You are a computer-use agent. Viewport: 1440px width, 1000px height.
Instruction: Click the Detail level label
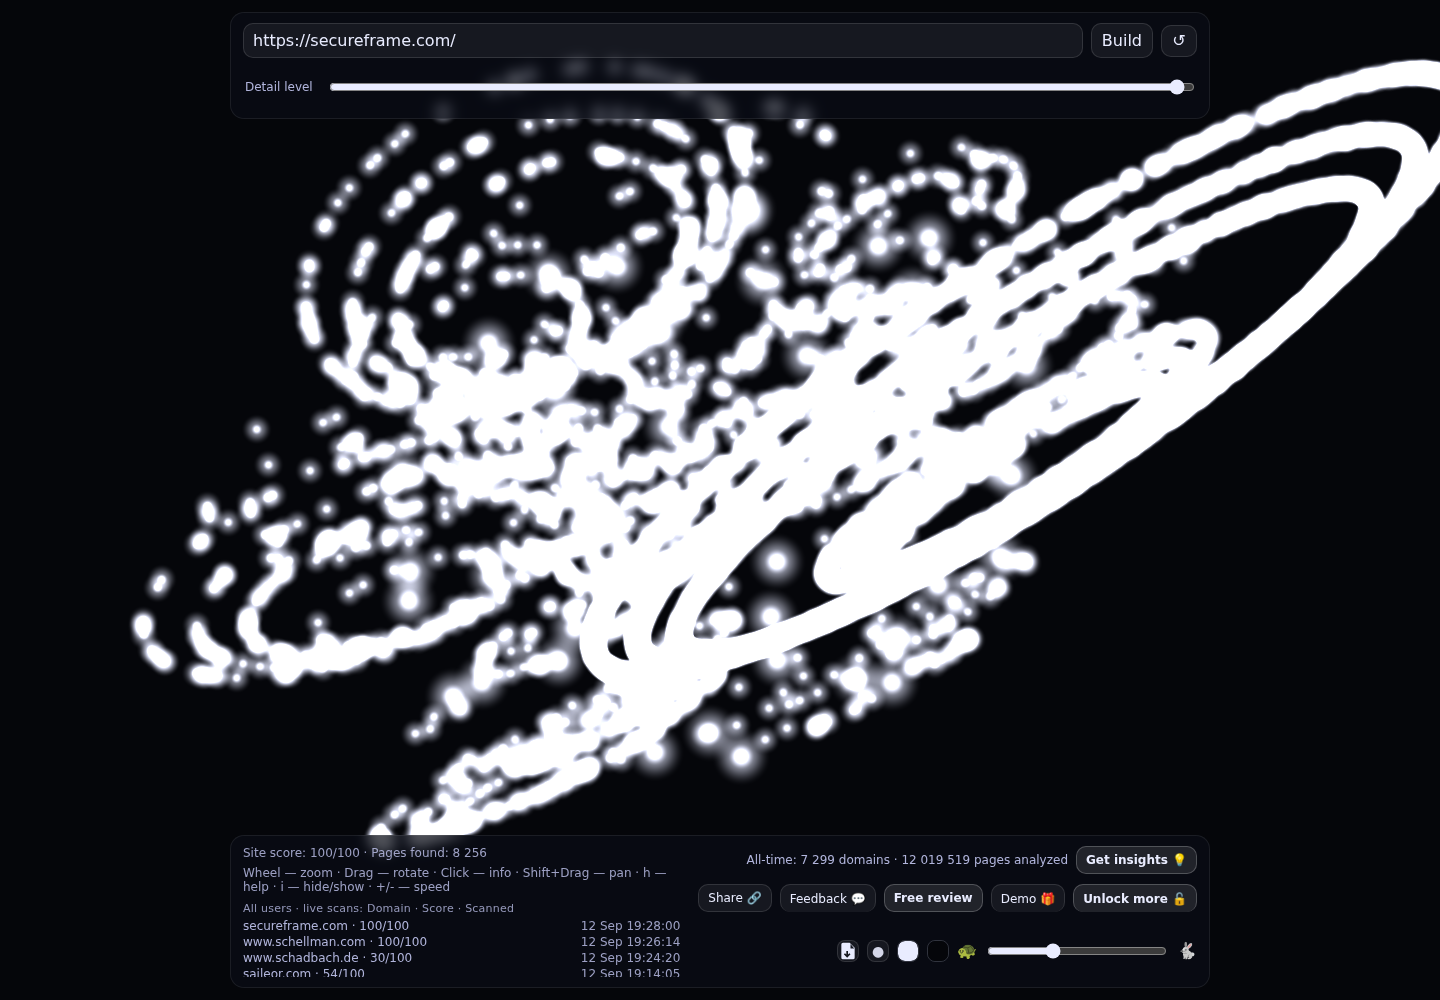coord(279,87)
